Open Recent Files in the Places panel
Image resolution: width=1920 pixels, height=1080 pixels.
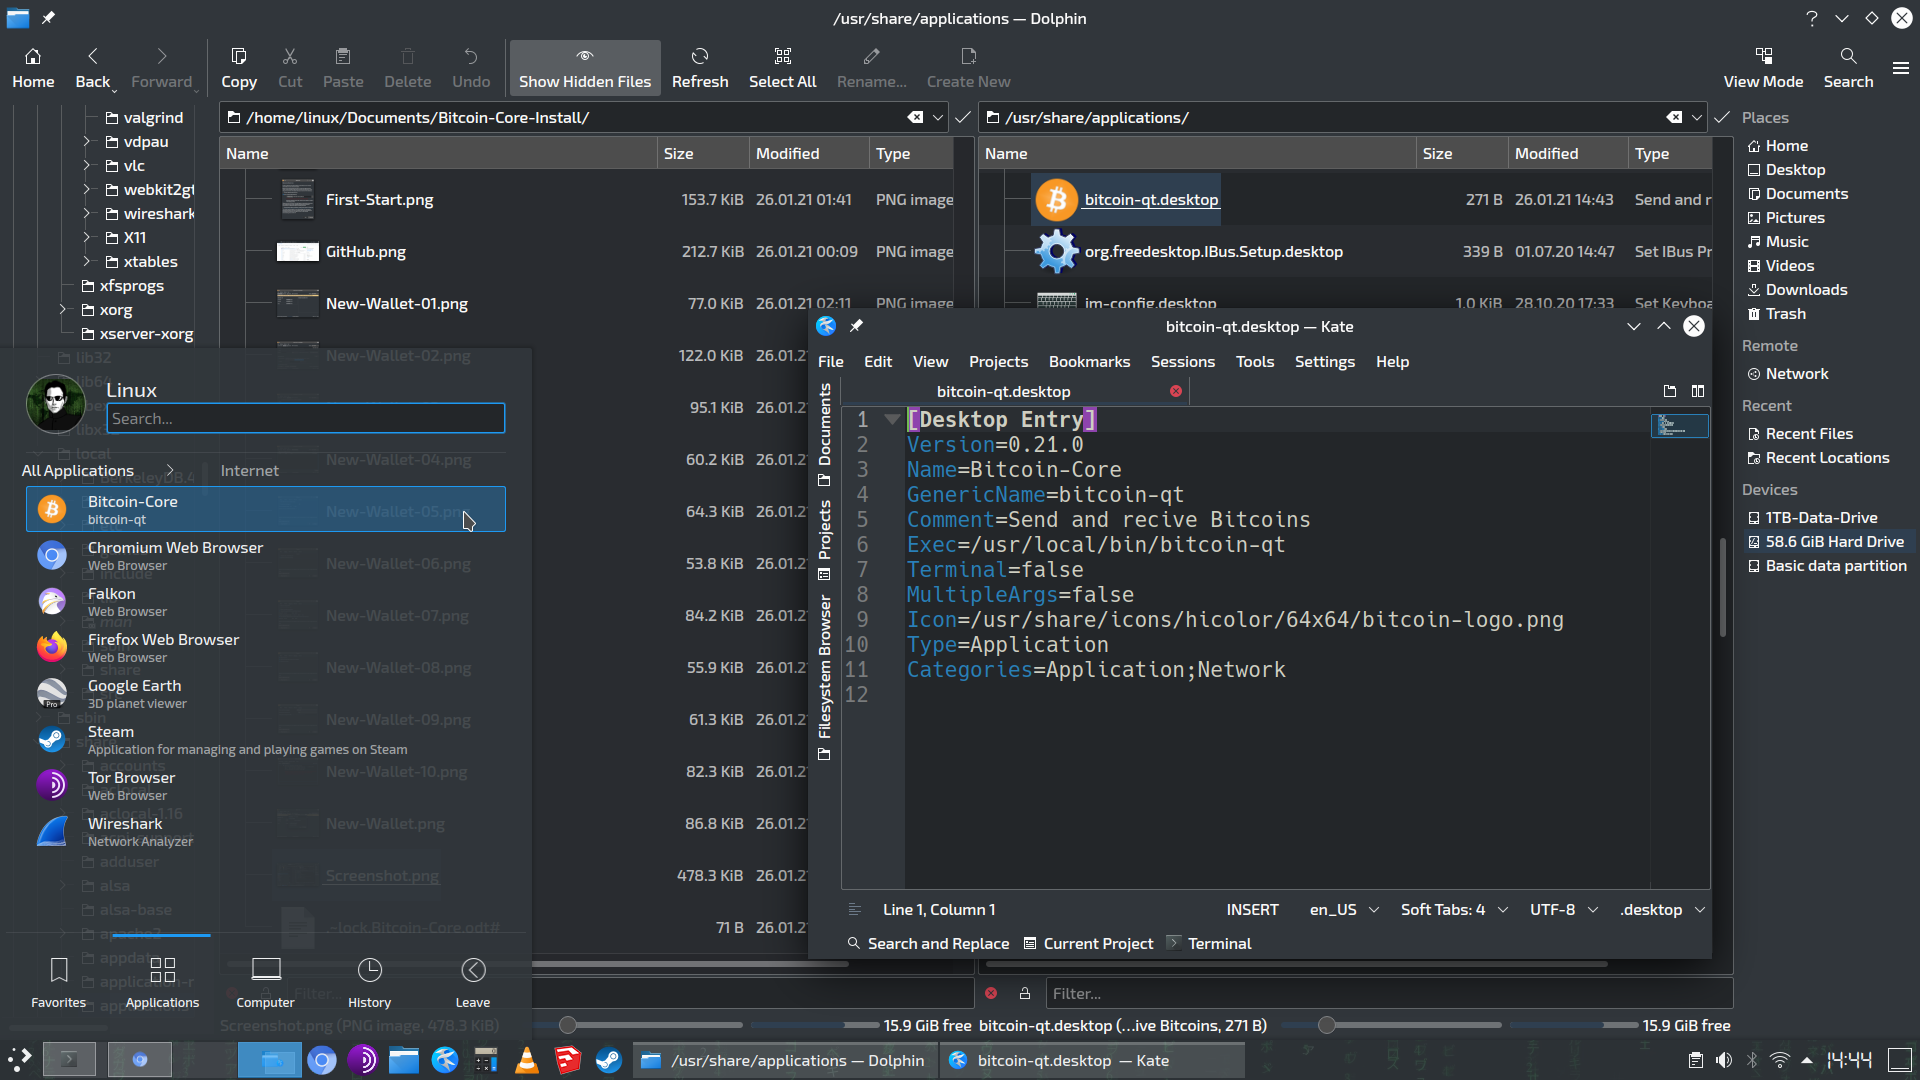tap(1808, 433)
